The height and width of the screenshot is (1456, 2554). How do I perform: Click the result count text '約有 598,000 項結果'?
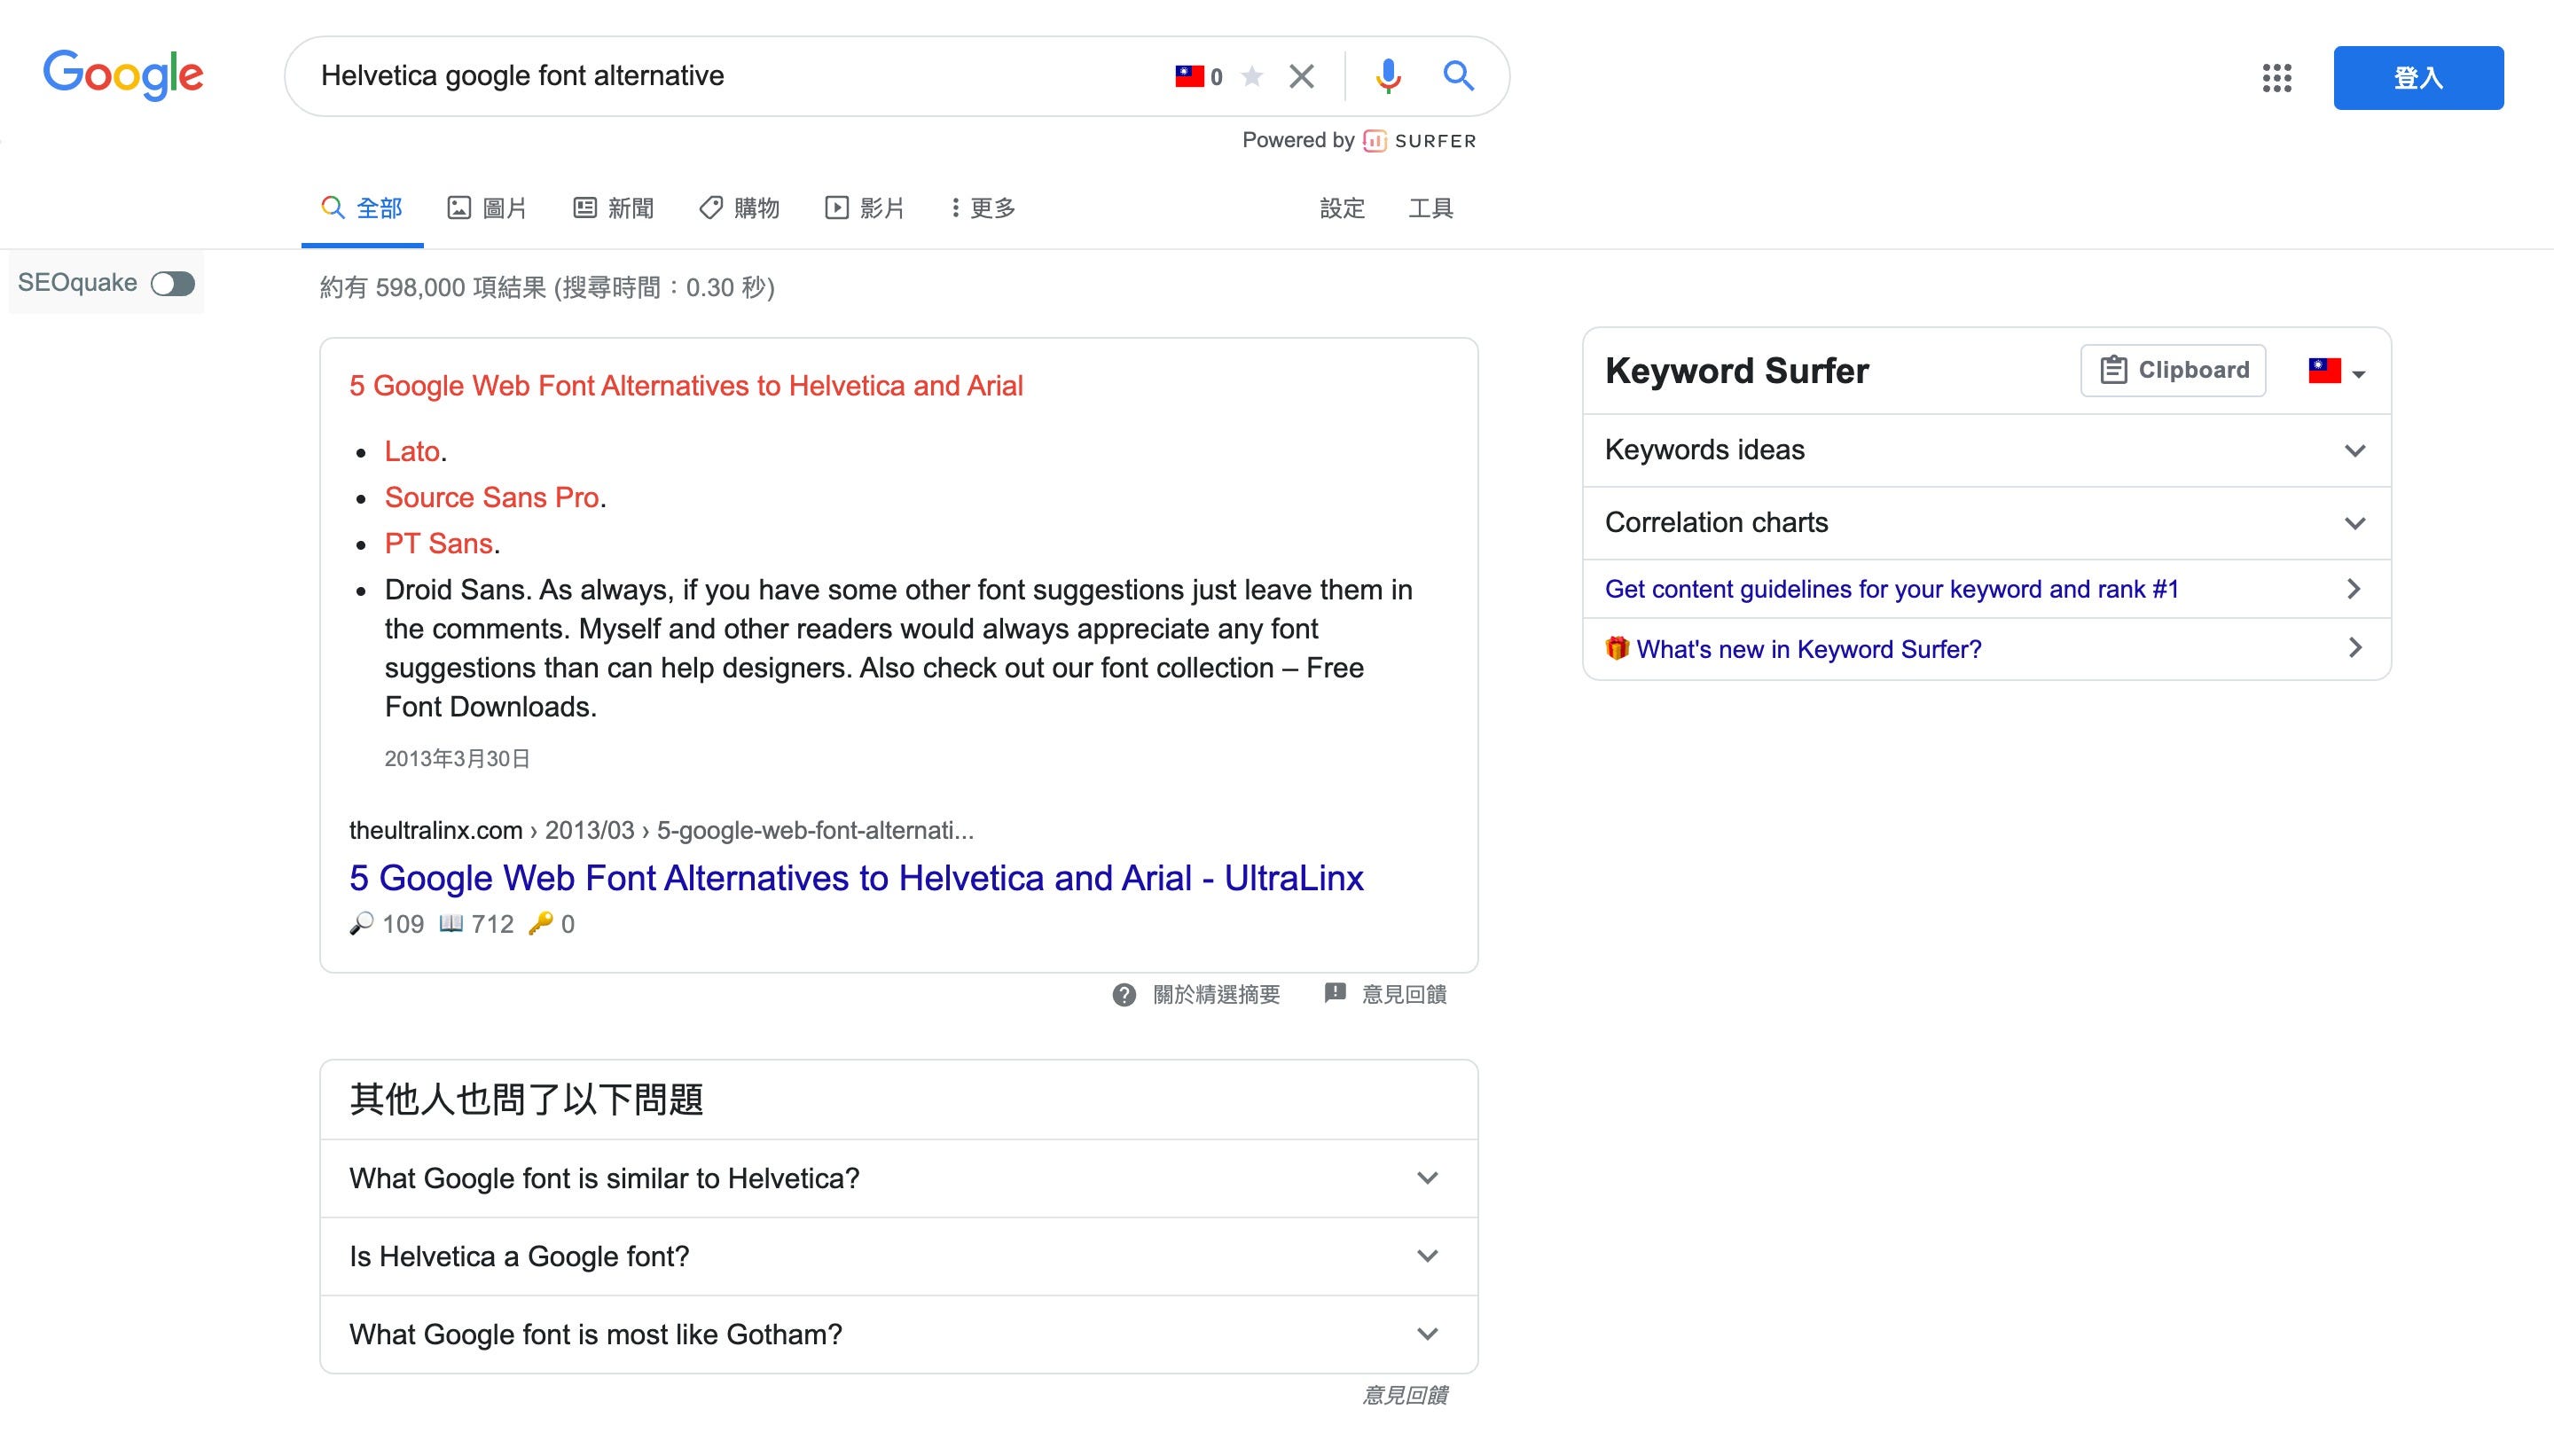coord(432,288)
